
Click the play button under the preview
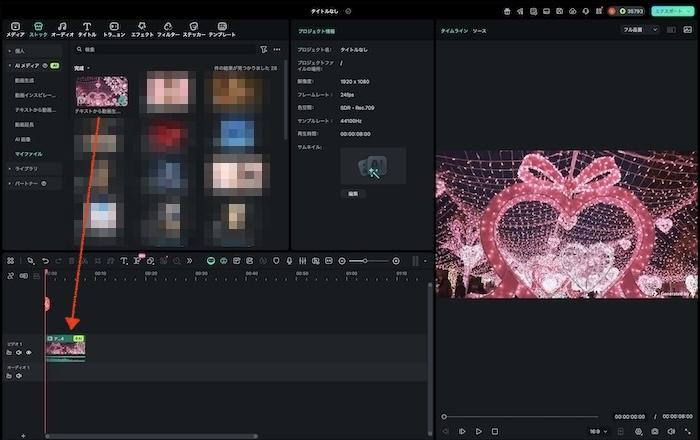tap(479, 431)
